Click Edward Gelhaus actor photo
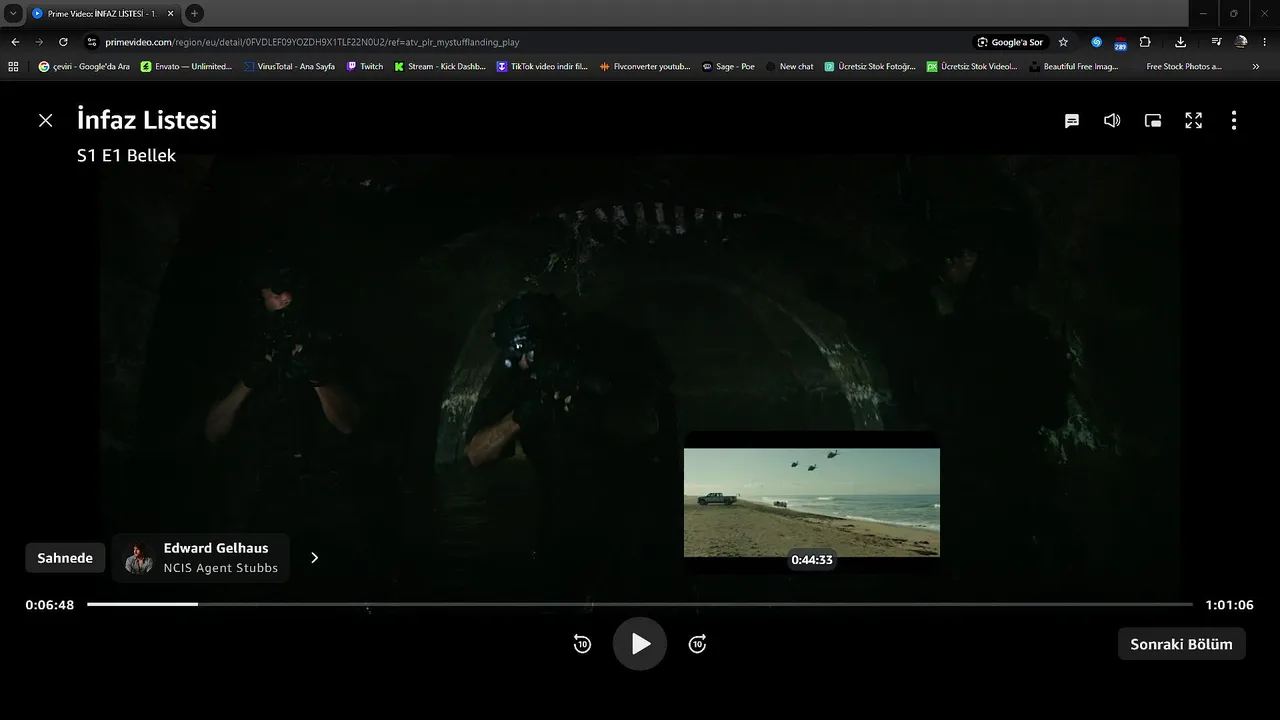This screenshot has width=1280, height=720. pos(138,558)
